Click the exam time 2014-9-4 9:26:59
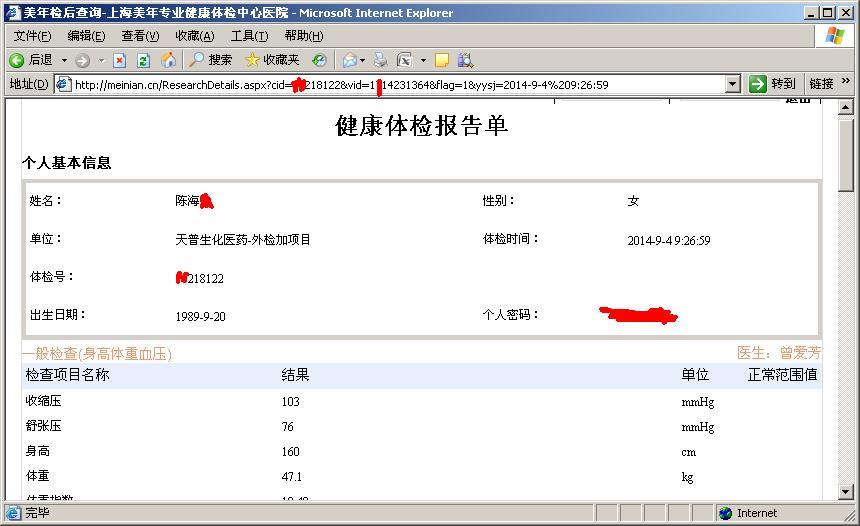860x526 pixels. point(669,240)
